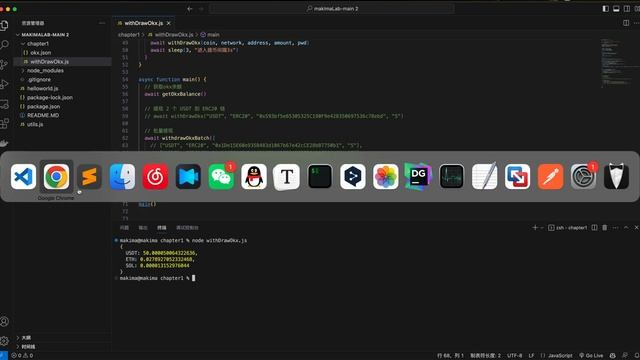
Task: Go back with navigation arrow
Action: [190, 9]
